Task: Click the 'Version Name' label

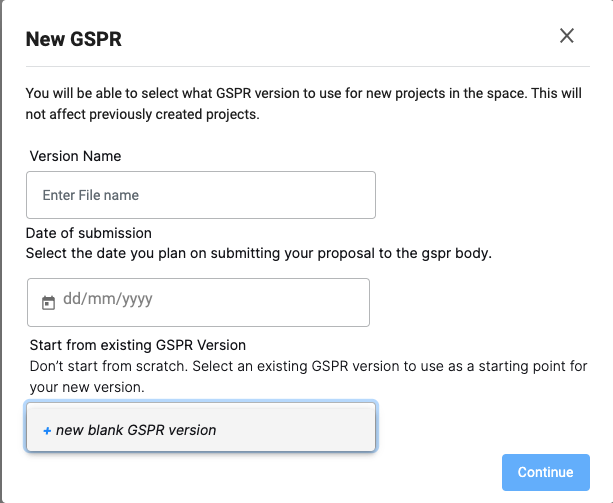Action: [75, 156]
